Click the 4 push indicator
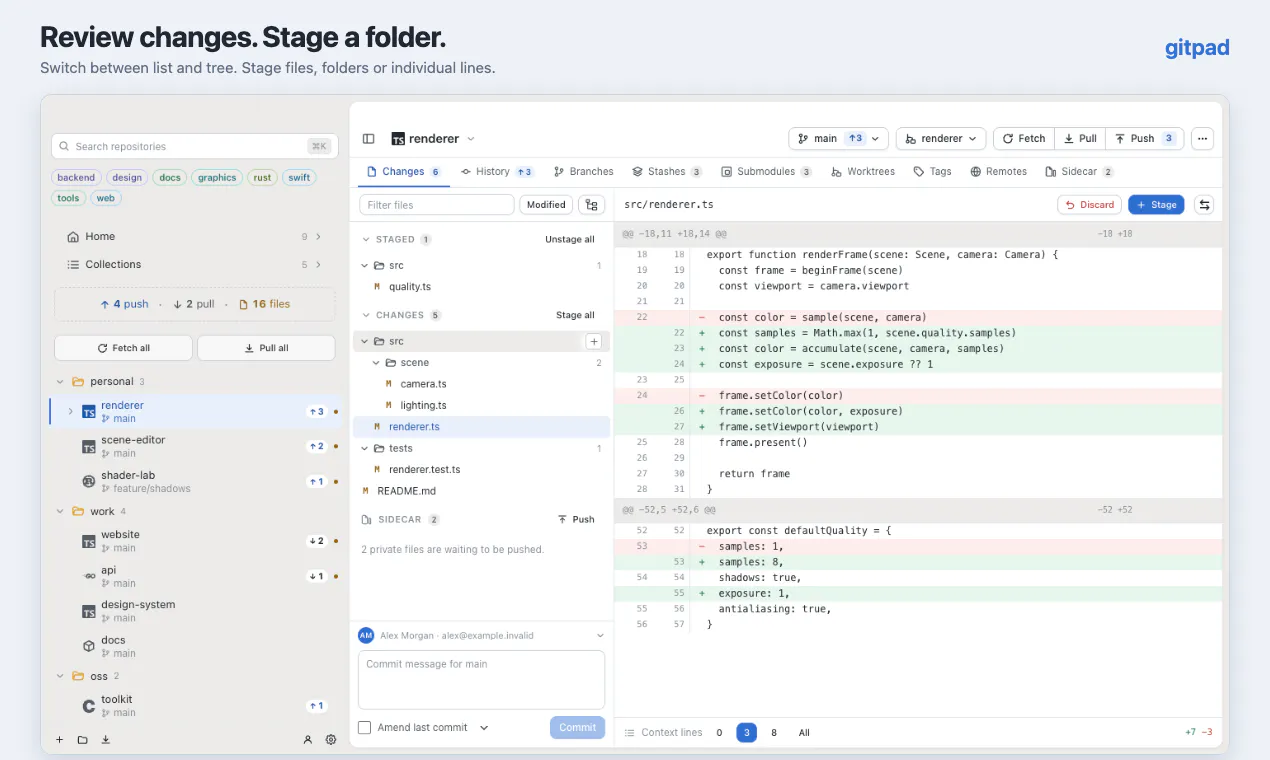 click(124, 304)
